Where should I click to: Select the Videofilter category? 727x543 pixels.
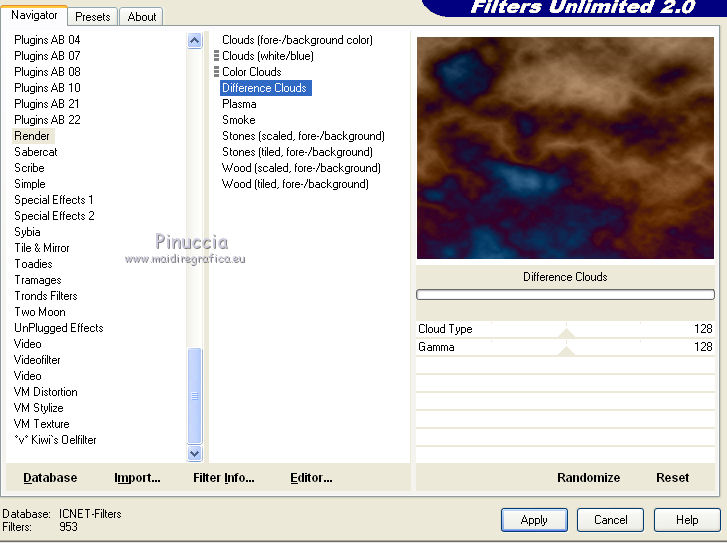[x=37, y=360]
